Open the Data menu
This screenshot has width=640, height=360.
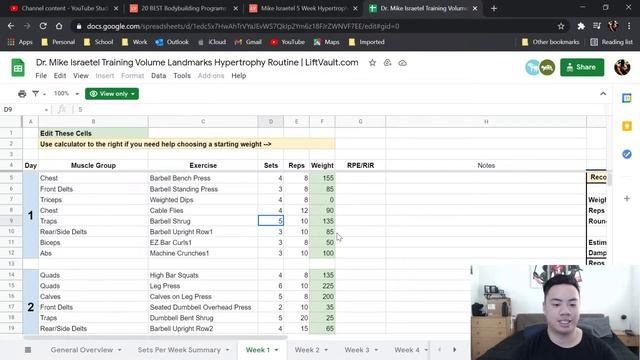click(x=158, y=76)
